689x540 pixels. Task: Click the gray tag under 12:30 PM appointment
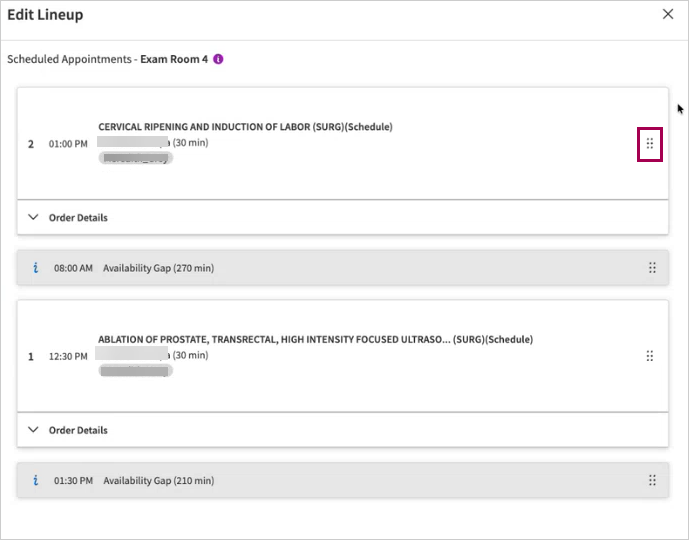pos(135,371)
